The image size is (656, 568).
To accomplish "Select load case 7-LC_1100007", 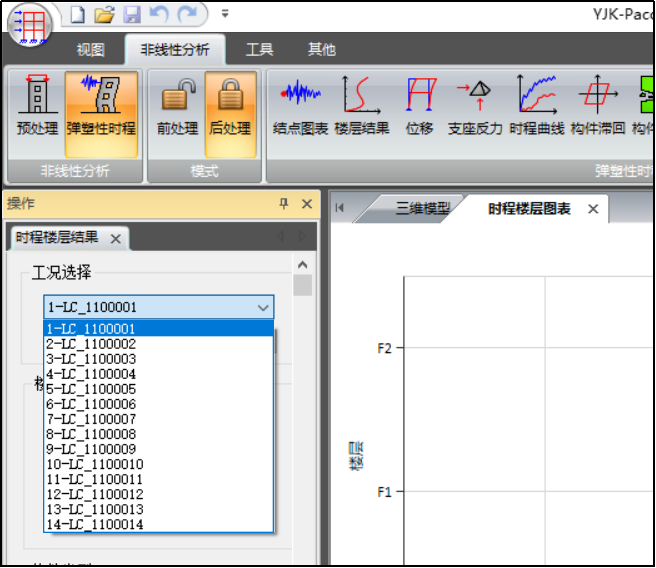I will [159, 419].
